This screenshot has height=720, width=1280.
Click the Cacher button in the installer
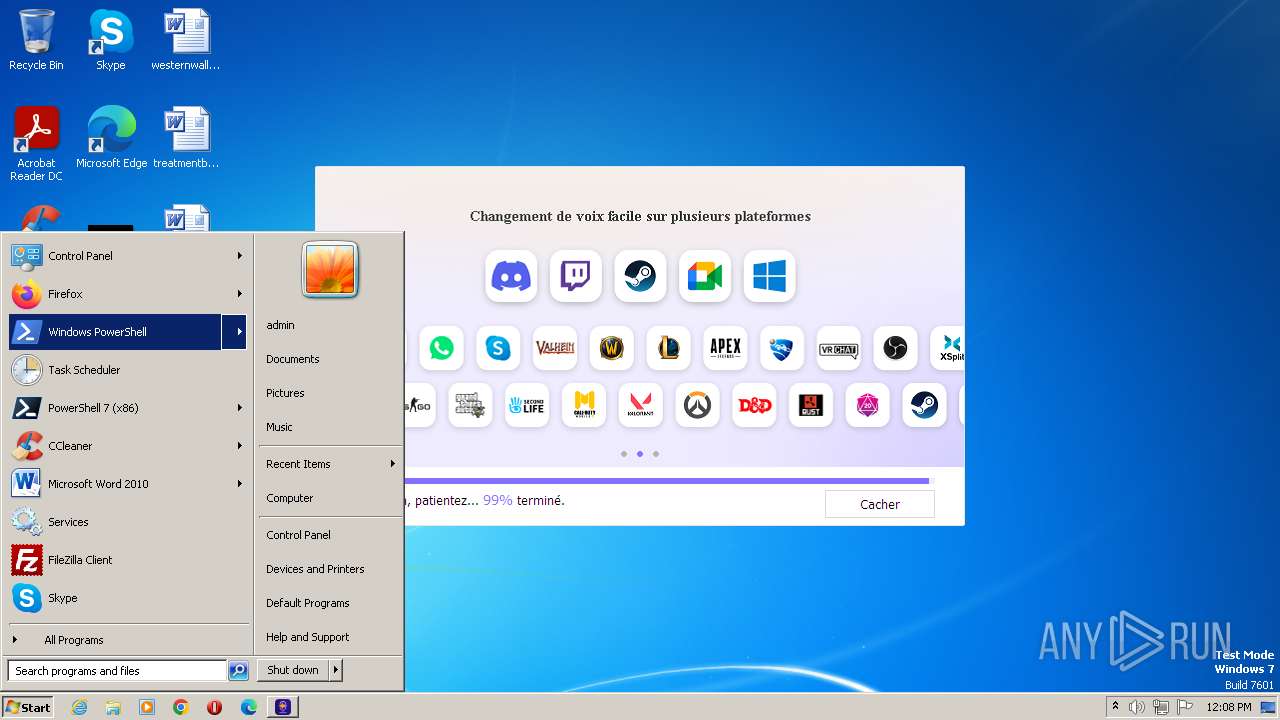coord(880,504)
